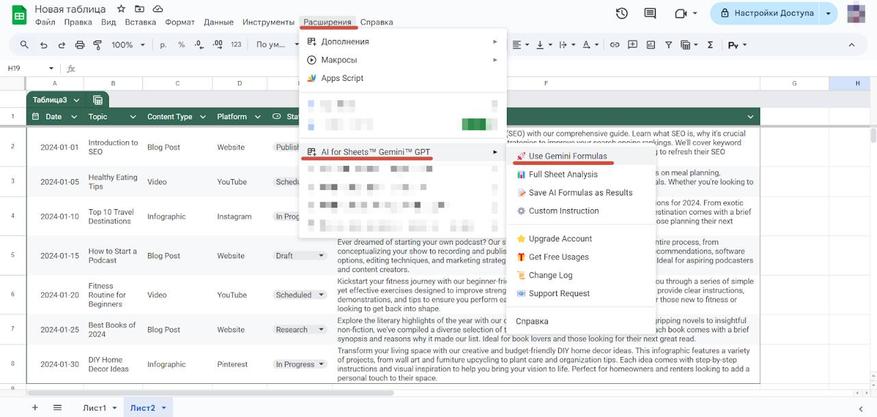Collapse the toolbar with the chevron
877x417 pixels.
852,45
